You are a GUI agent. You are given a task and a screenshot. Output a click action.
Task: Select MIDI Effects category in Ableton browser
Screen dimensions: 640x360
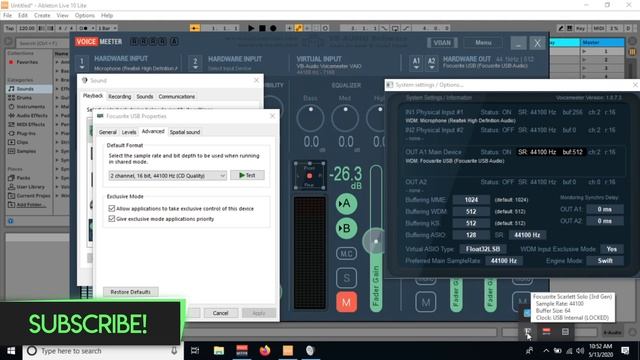tap(29, 124)
